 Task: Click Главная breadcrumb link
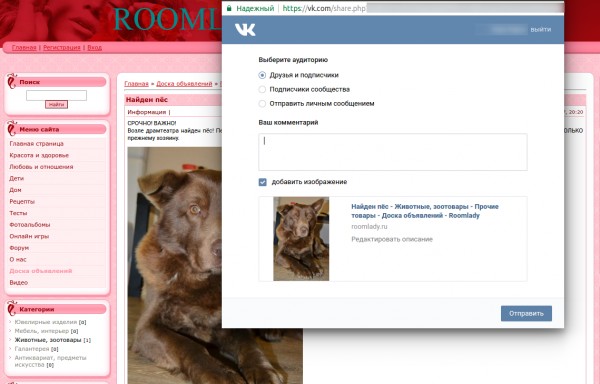click(x=136, y=84)
